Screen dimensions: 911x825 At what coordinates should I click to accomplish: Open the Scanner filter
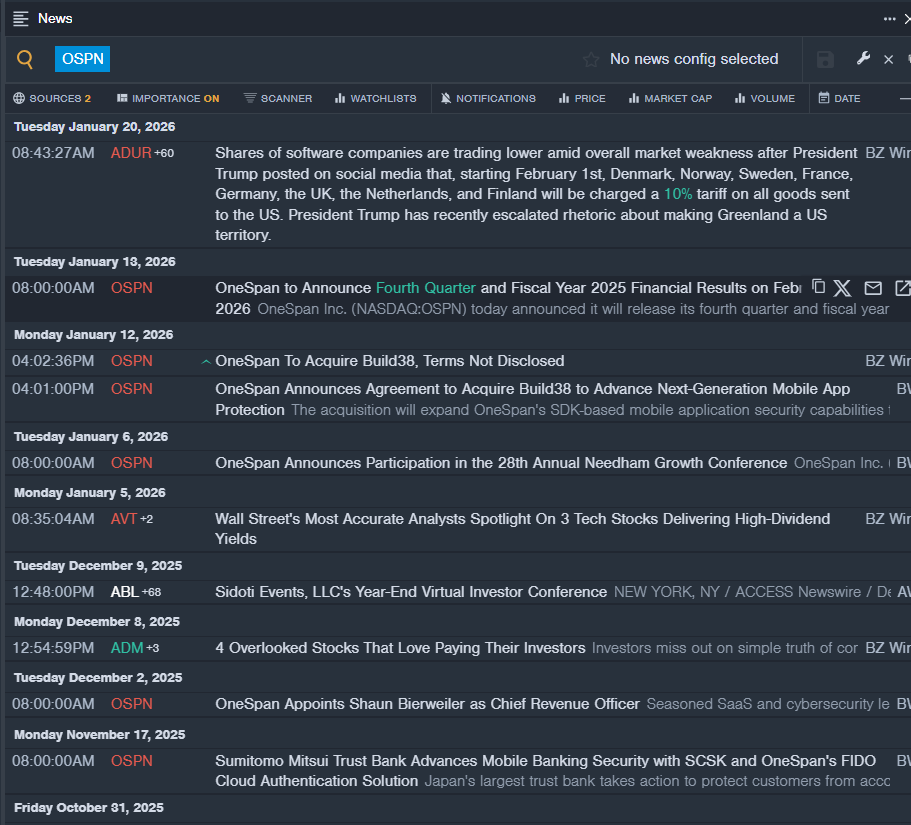(x=278, y=99)
